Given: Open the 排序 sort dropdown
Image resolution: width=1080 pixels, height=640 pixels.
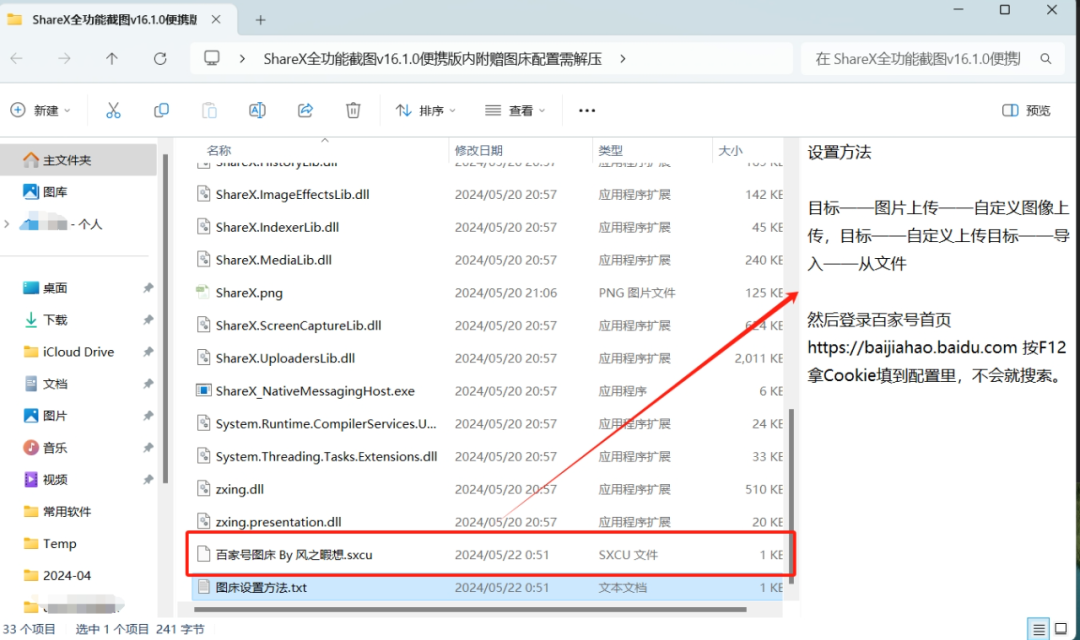Looking at the screenshot, I should [x=425, y=110].
